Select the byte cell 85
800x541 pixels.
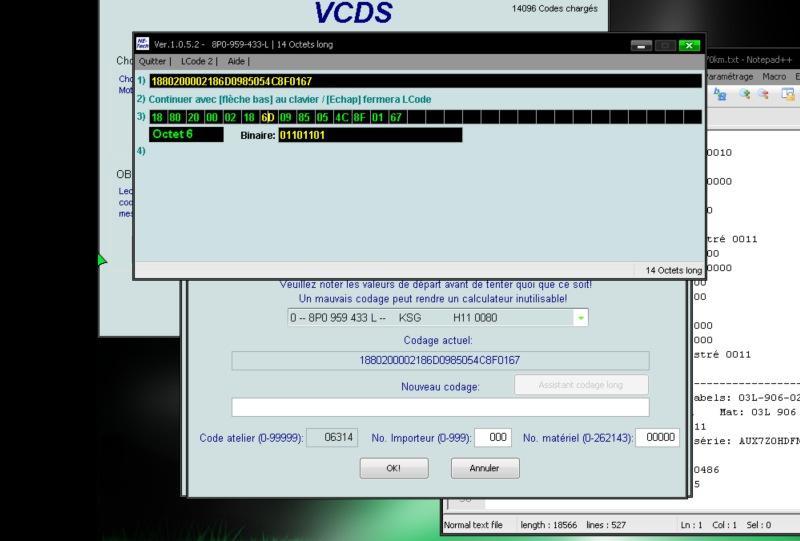coord(304,117)
